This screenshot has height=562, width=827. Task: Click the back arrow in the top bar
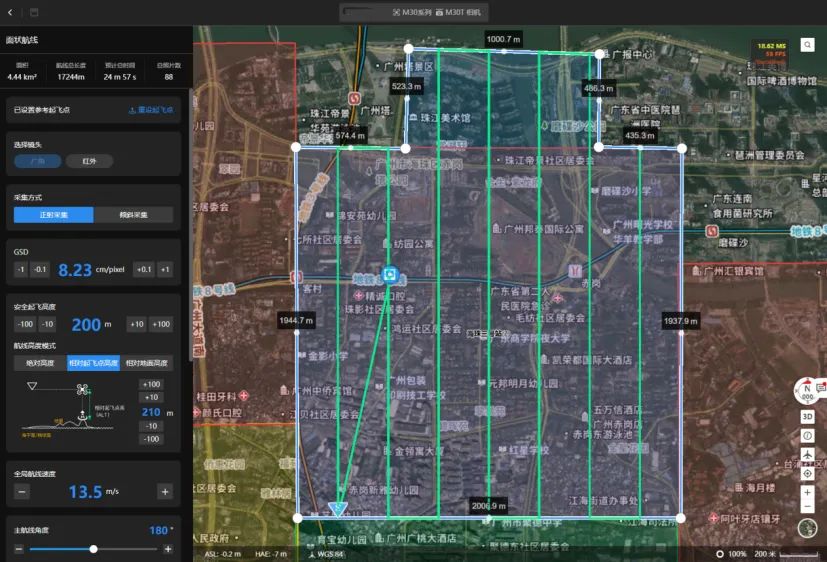10,12
